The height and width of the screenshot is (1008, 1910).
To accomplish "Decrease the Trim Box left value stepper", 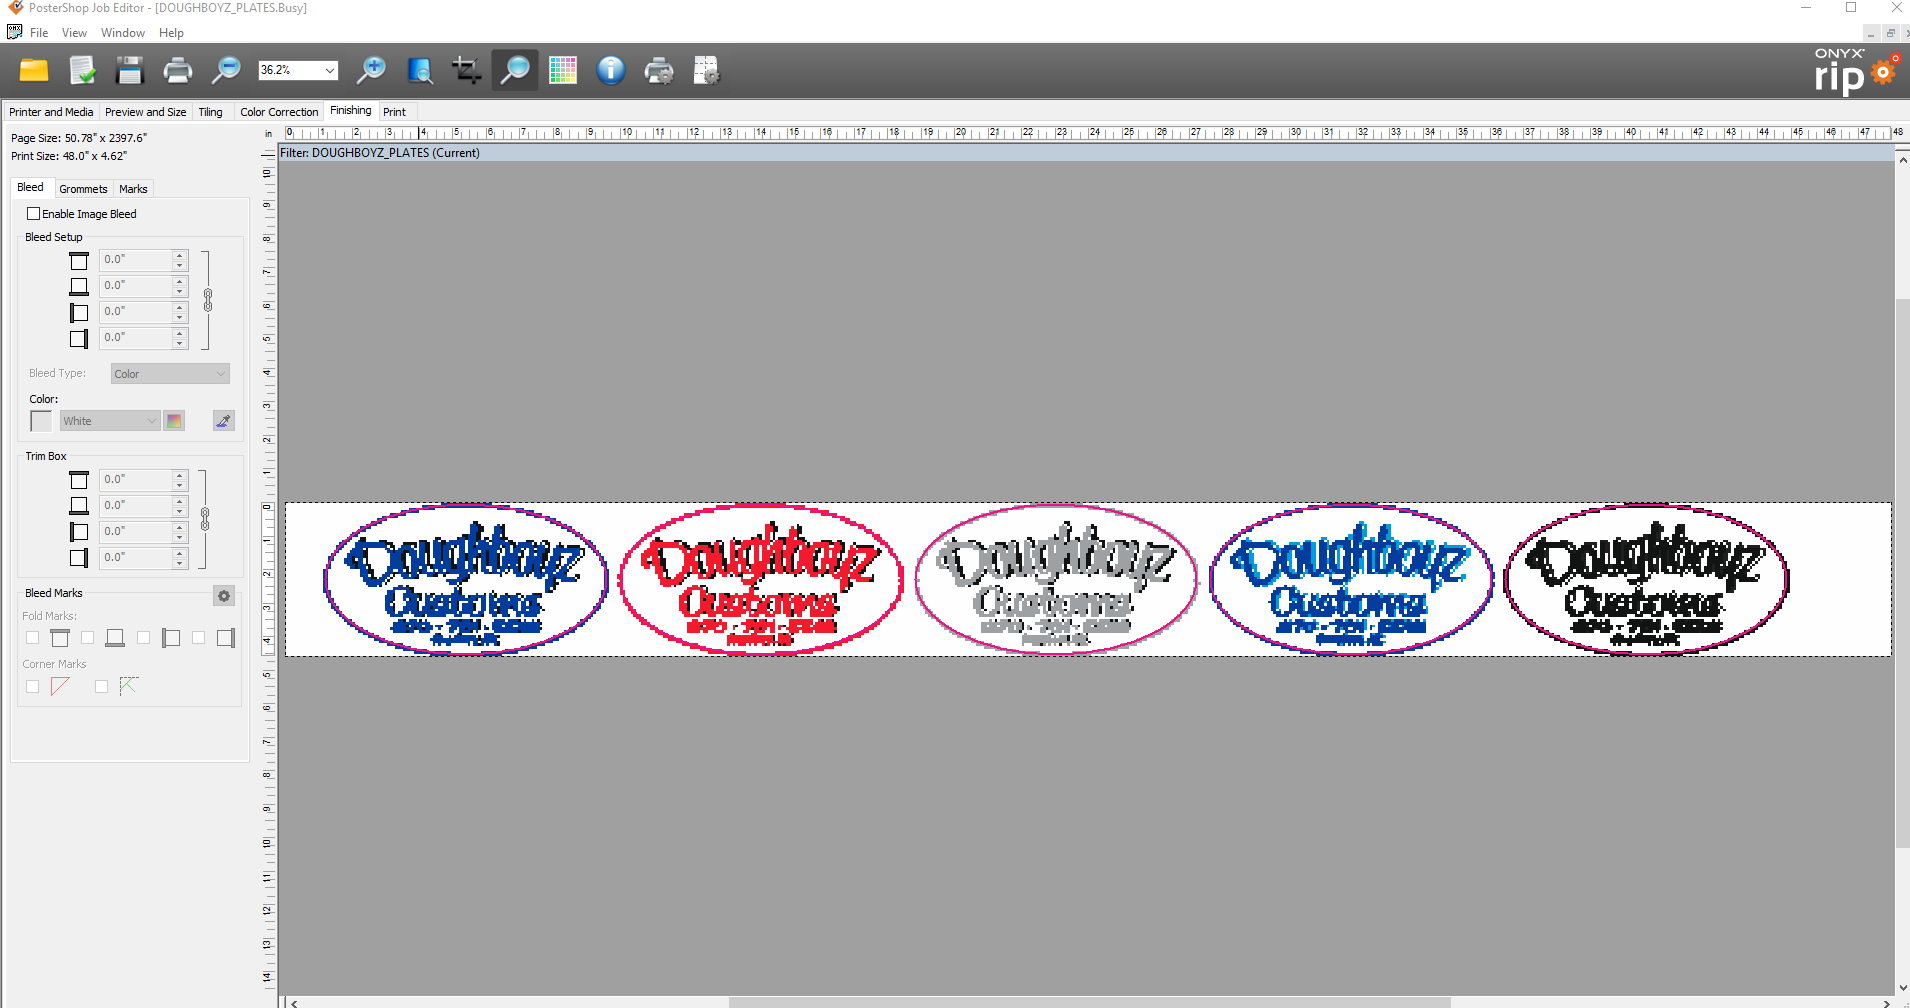I will (x=180, y=537).
